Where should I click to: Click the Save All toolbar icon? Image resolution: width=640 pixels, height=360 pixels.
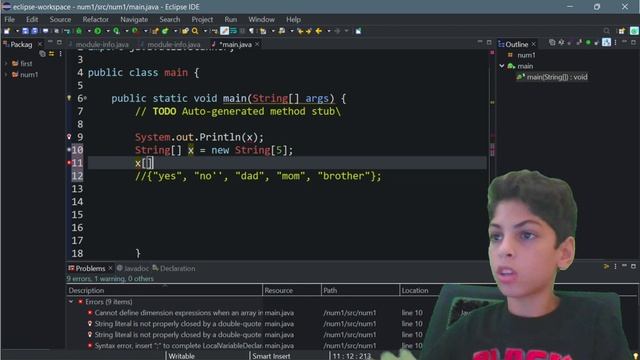click(35, 31)
